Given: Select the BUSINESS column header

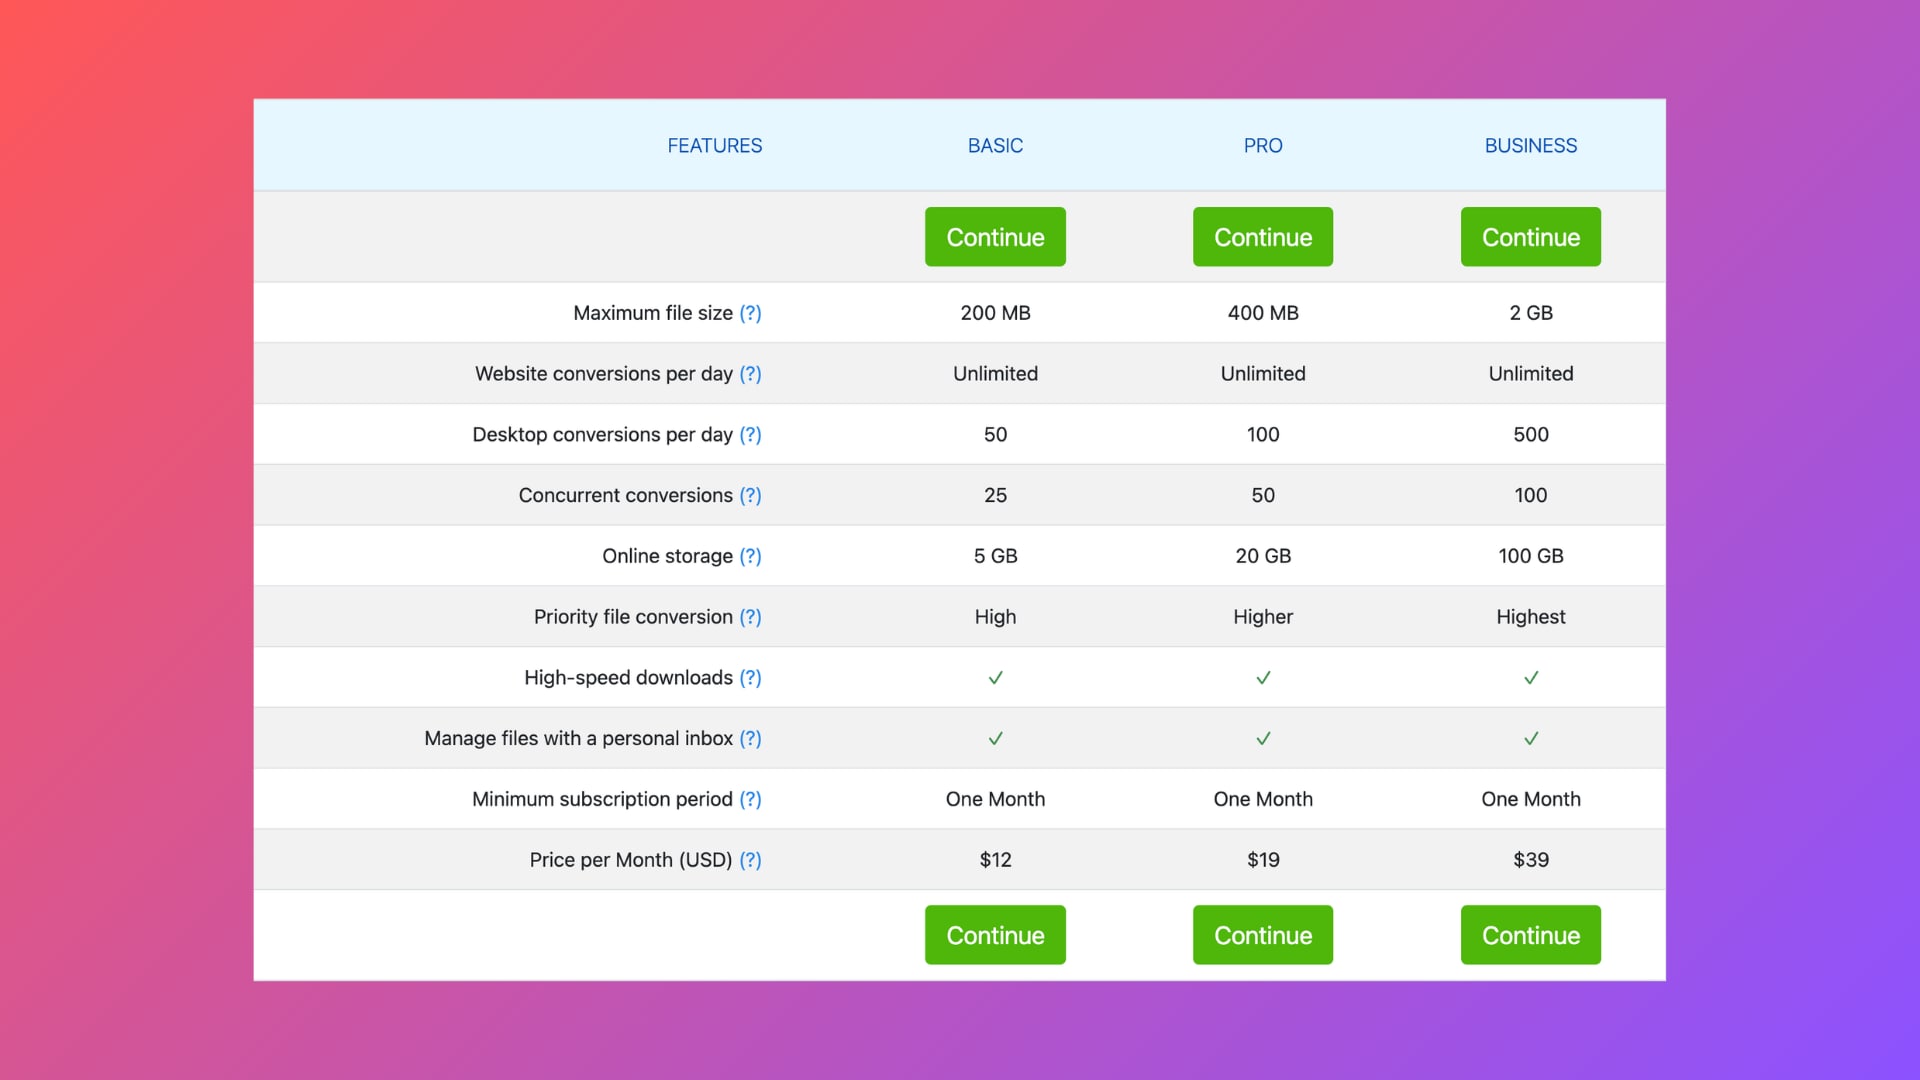Looking at the screenshot, I should pyautogui.click(x=1531, y=146).
